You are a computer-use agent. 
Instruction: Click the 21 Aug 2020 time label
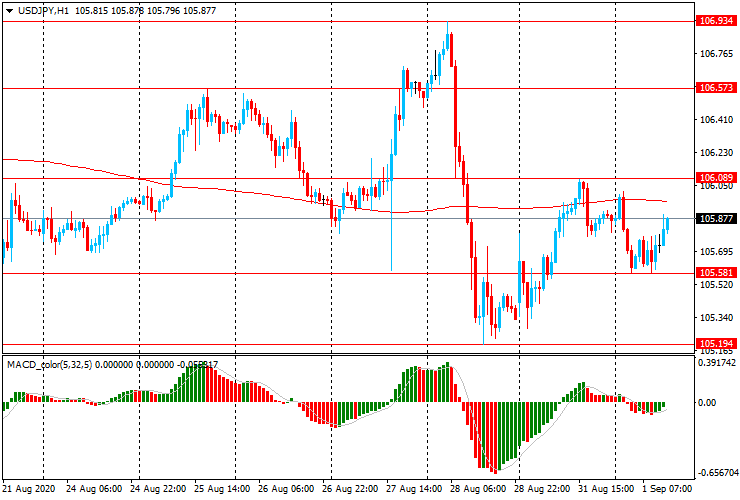point(29,488)
